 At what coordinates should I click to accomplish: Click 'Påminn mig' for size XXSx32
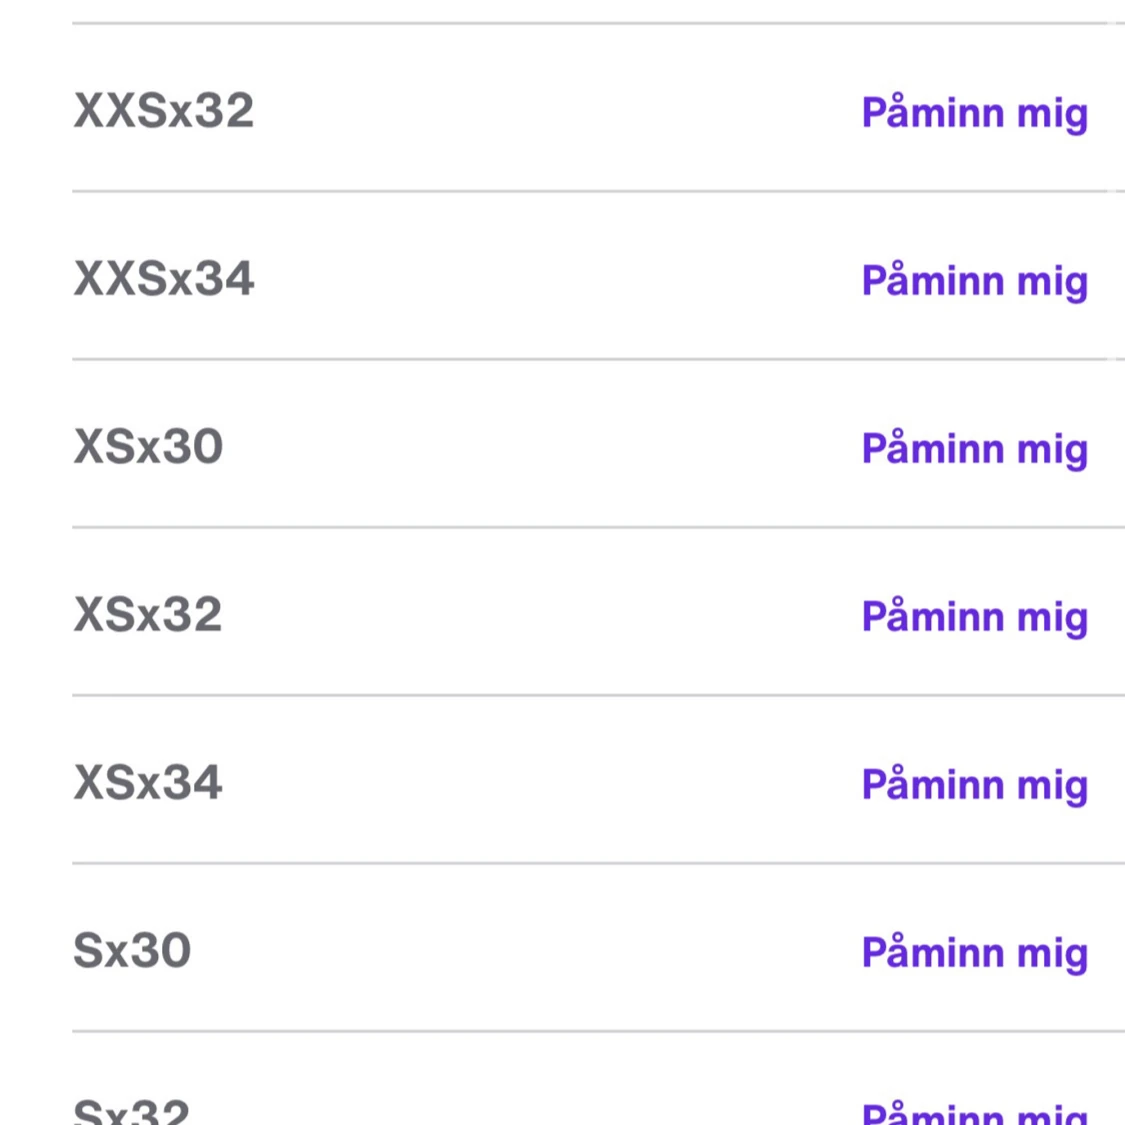coord(974,112)
